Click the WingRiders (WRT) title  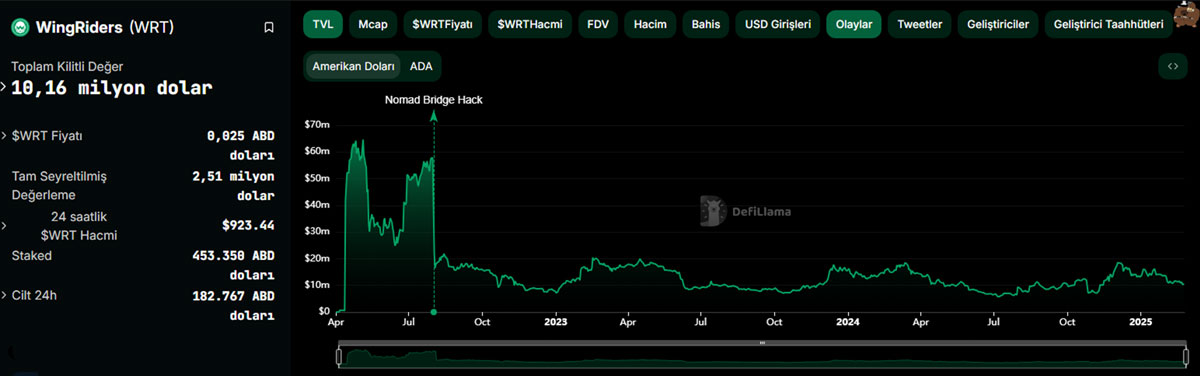(104, 28)
